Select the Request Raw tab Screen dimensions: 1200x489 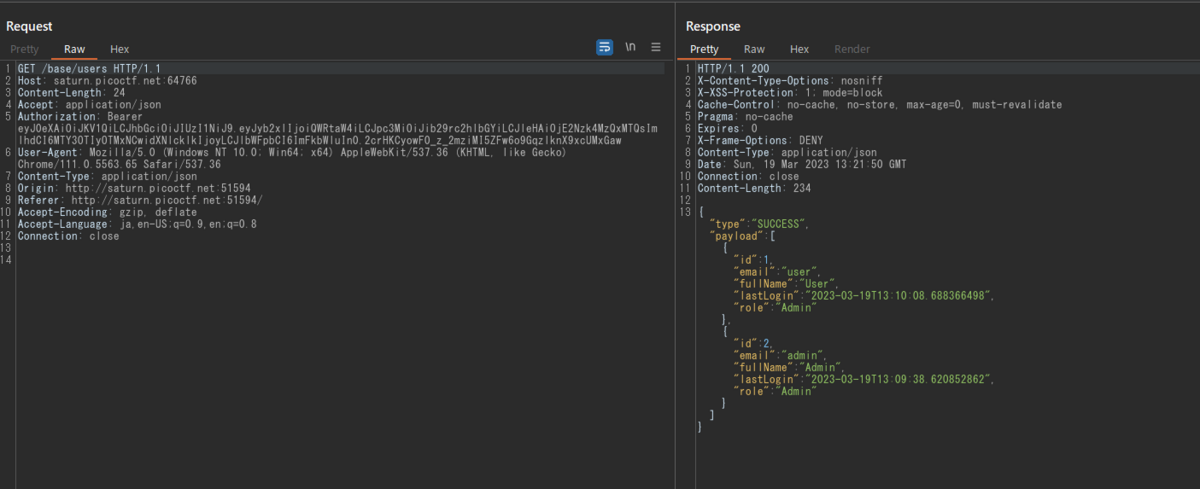click(75, 49)
